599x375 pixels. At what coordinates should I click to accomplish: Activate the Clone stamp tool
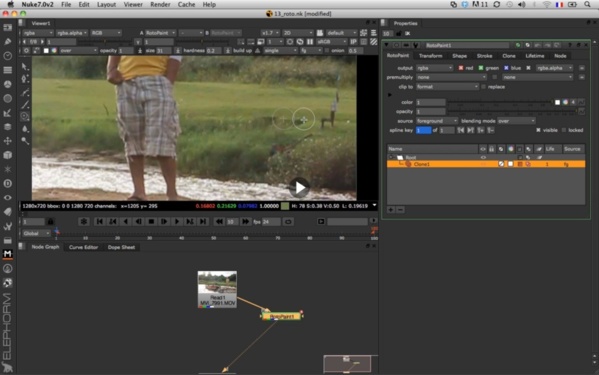click(x=25, y=116)
